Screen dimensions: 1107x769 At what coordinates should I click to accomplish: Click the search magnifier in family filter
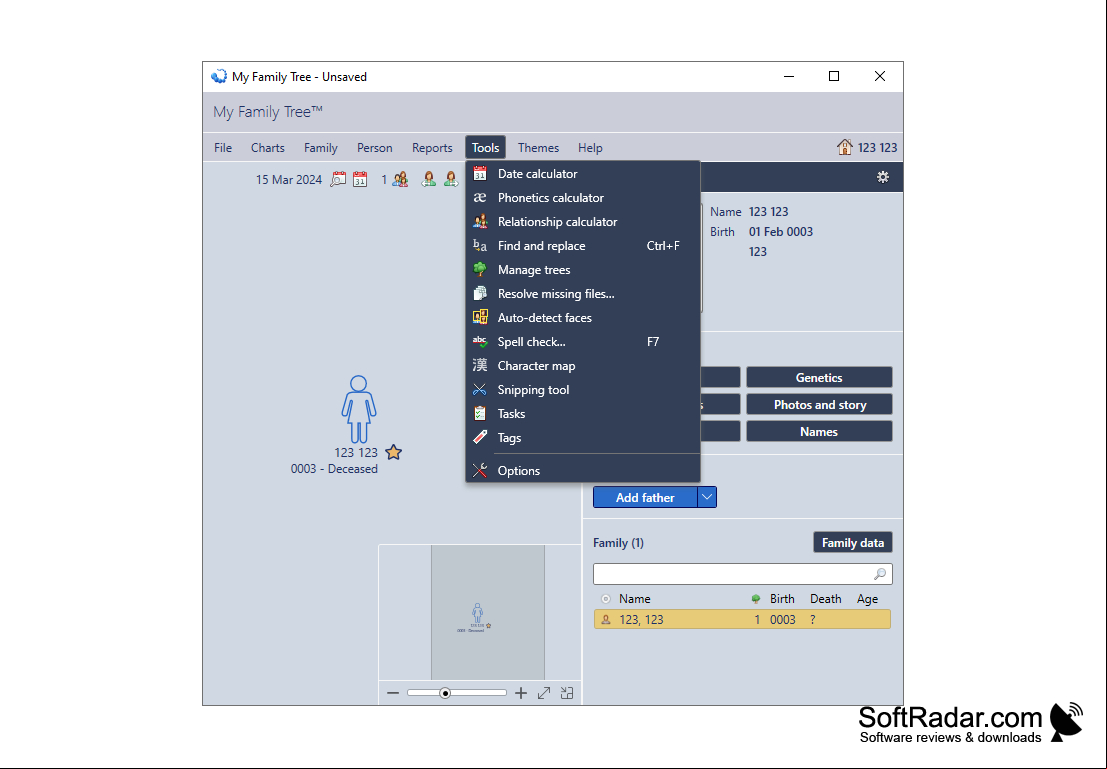pos(880,574)
